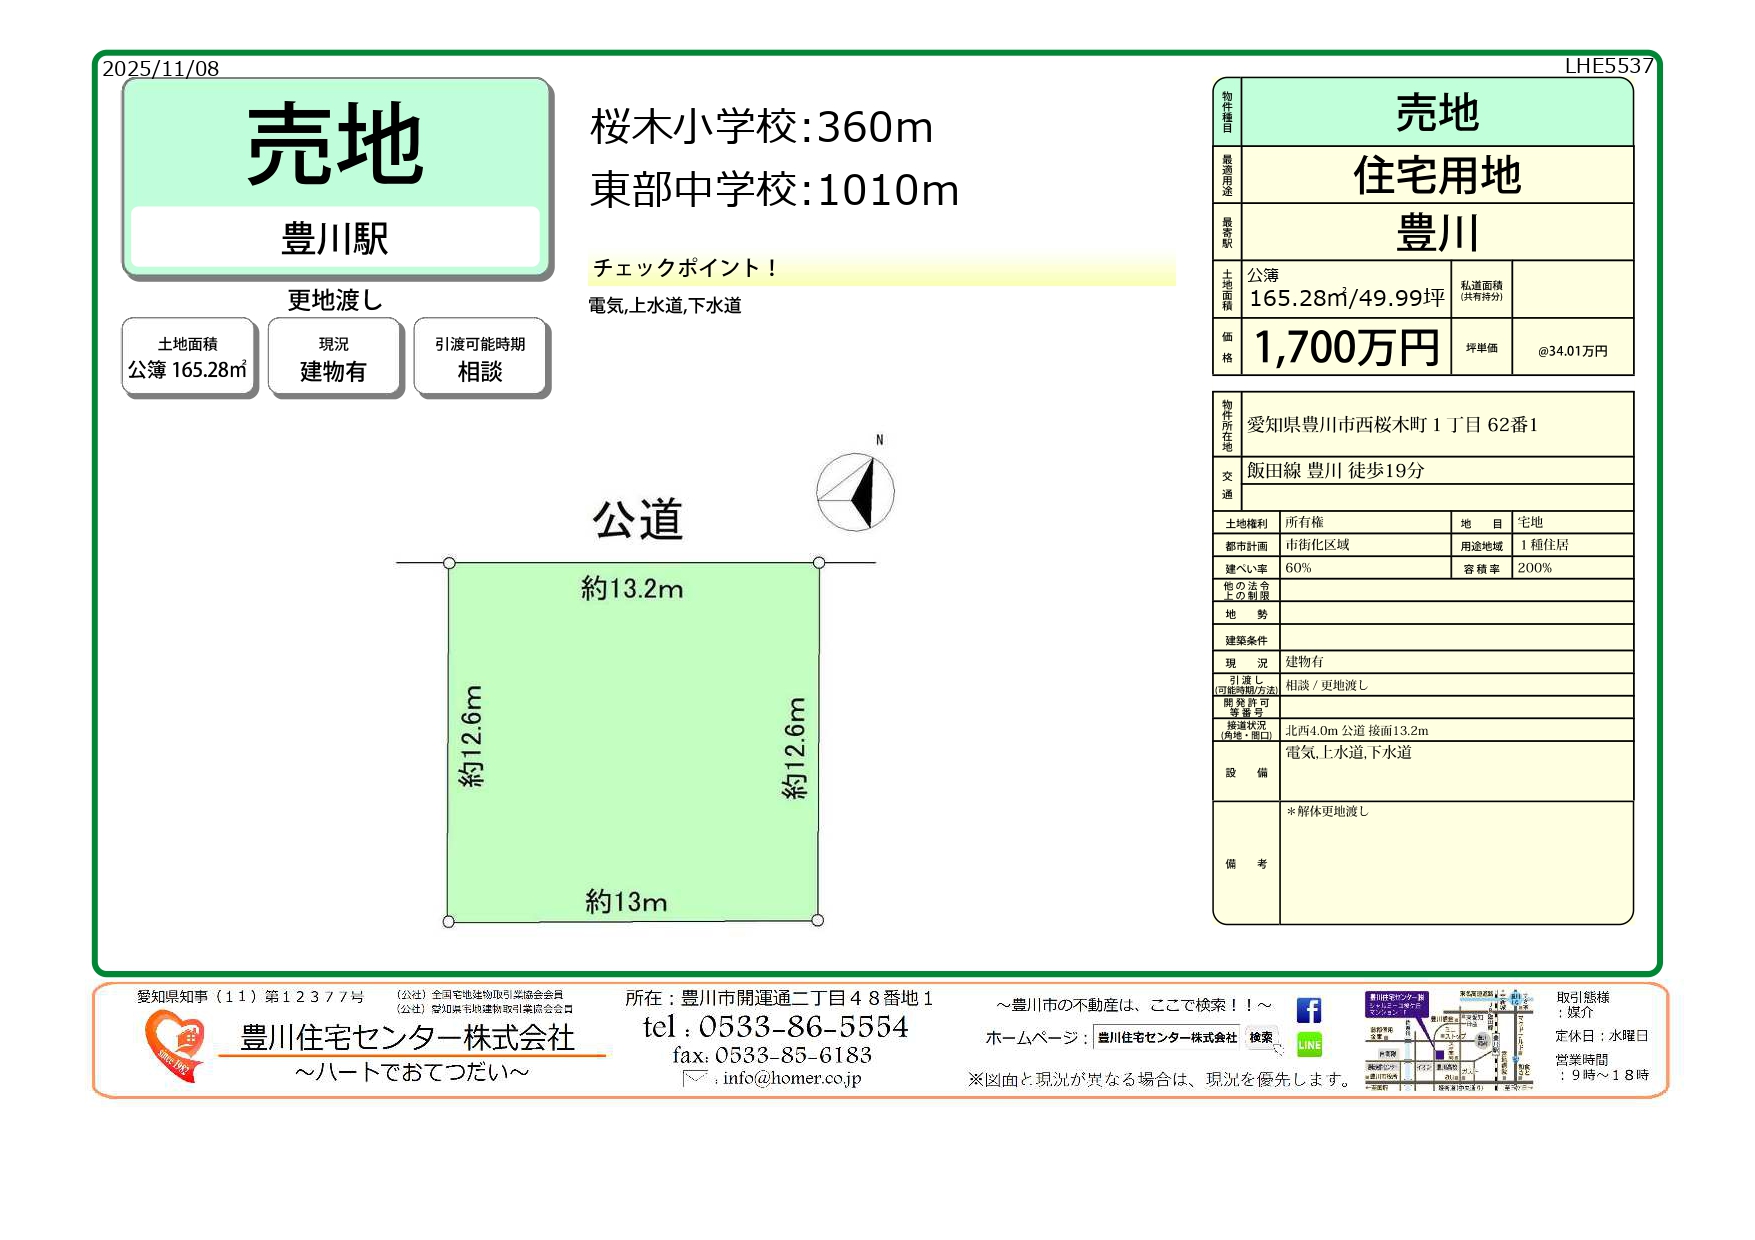This screenshot has width=1755, height=1240.
Task: Click the 1,700万円 price cell
Action: pos(1346,347)
